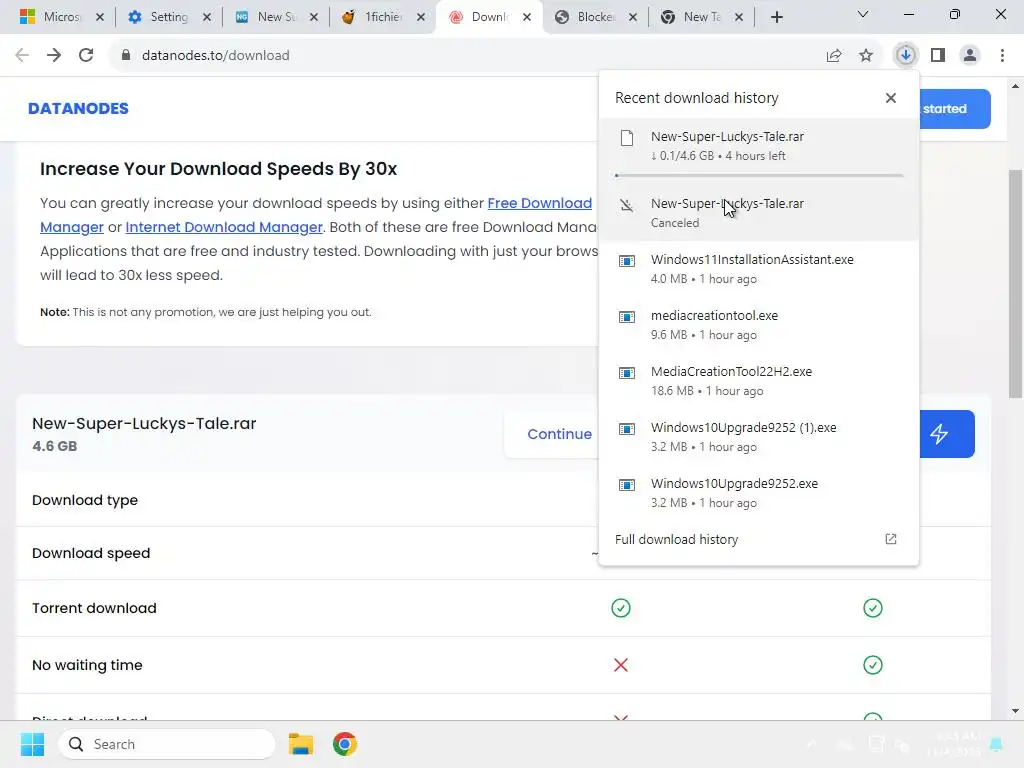Click the Torrent download row label
The image size is (1024, 768).
(94, 608)
